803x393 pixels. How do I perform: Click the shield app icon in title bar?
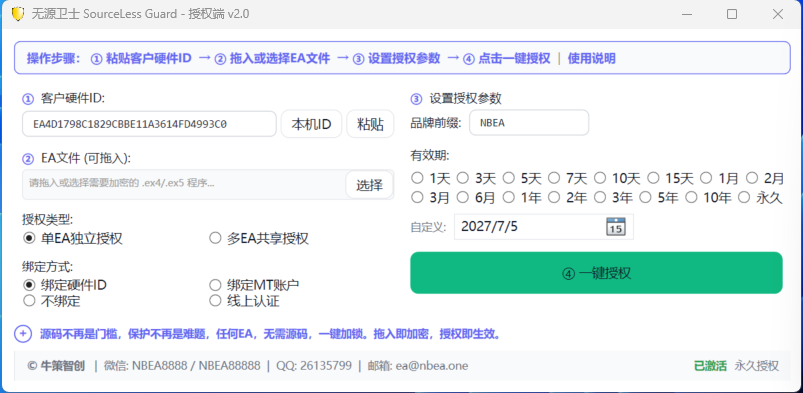[x=18, y=14]
